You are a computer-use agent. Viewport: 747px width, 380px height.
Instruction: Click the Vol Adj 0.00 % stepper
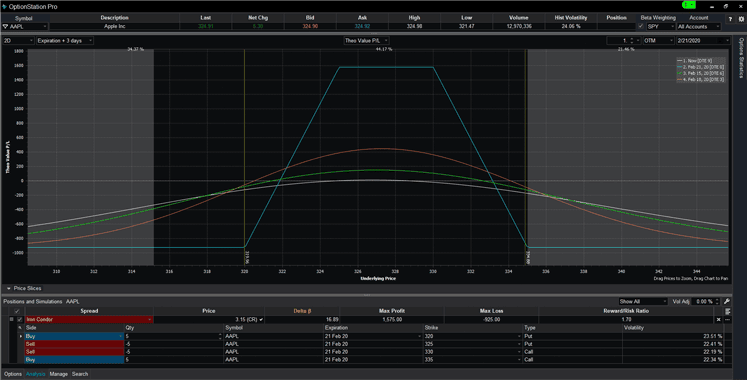click(717, 301)
